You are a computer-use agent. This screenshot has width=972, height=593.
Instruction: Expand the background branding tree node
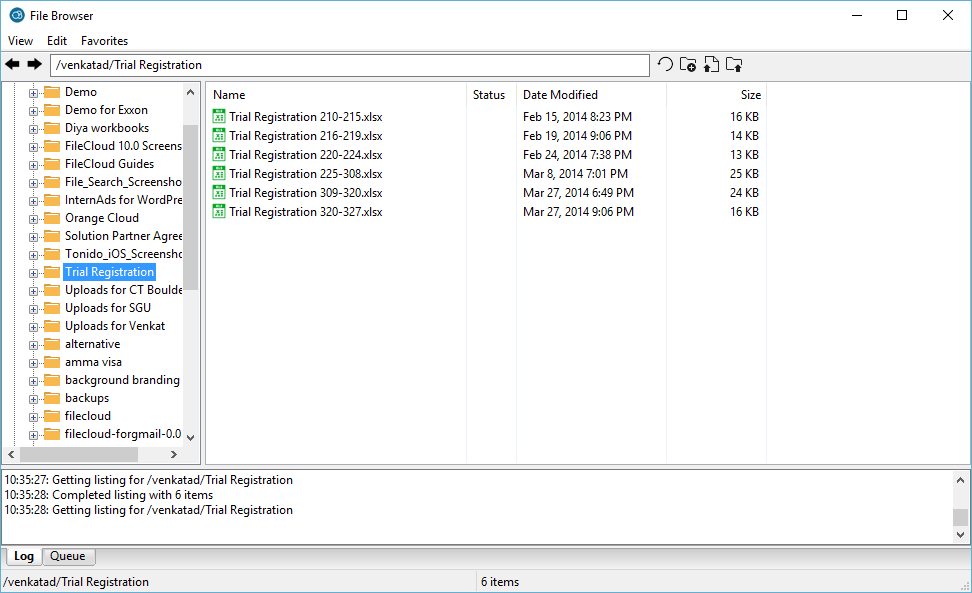33,381
